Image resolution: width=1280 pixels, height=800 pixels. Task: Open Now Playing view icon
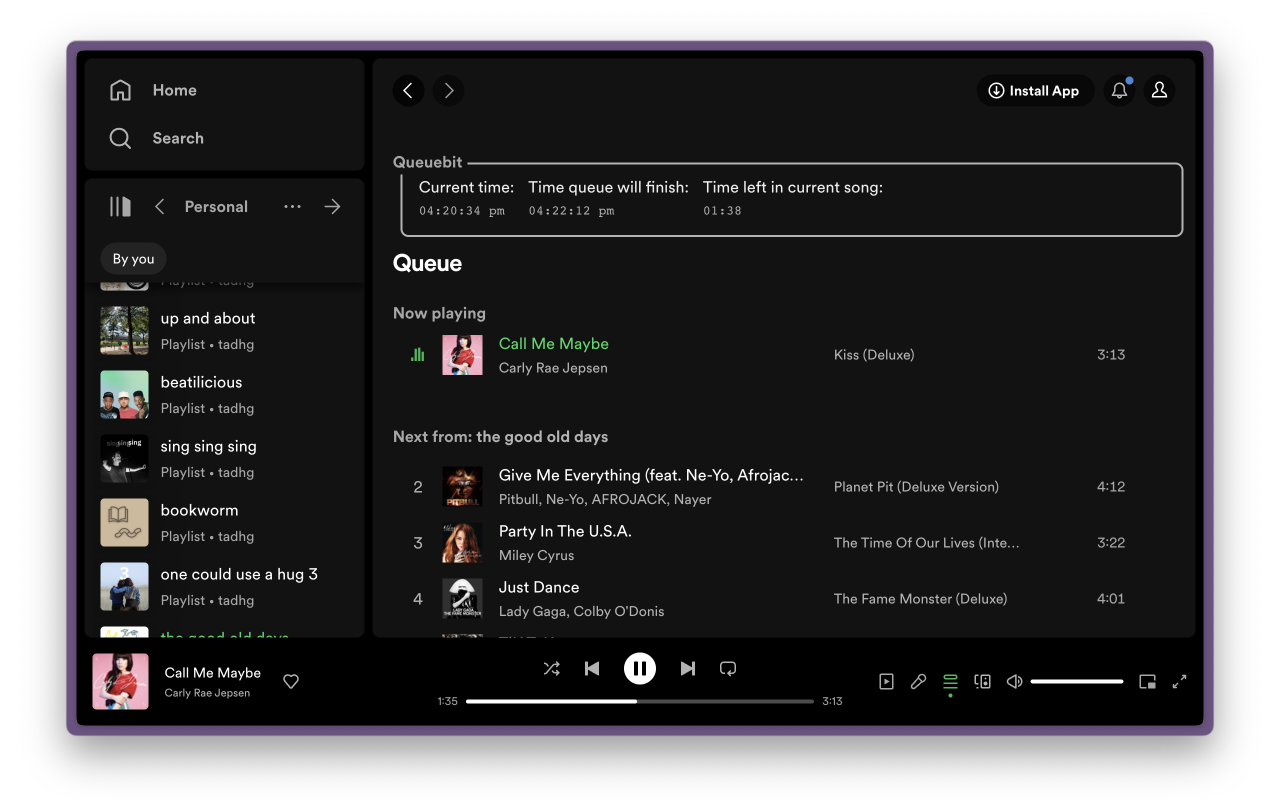(x=886, y=682)
